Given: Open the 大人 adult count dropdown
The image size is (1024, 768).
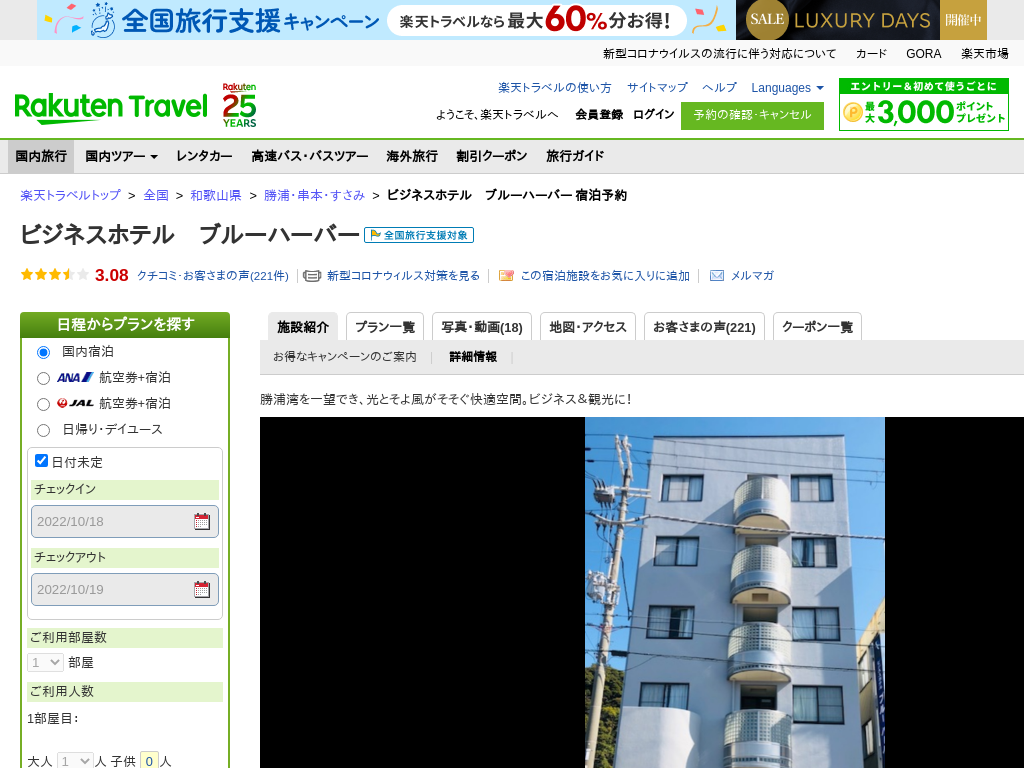Looking at the screenshot, I should (75, 761).
